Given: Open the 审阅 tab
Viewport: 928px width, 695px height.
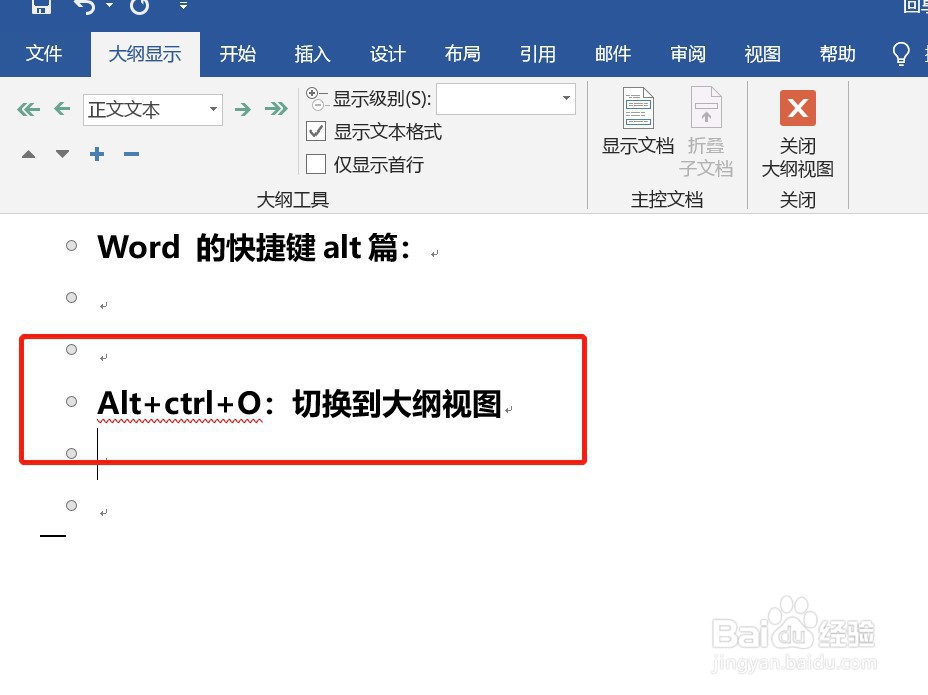Looking at the screenshot, I should pos(688,54).
